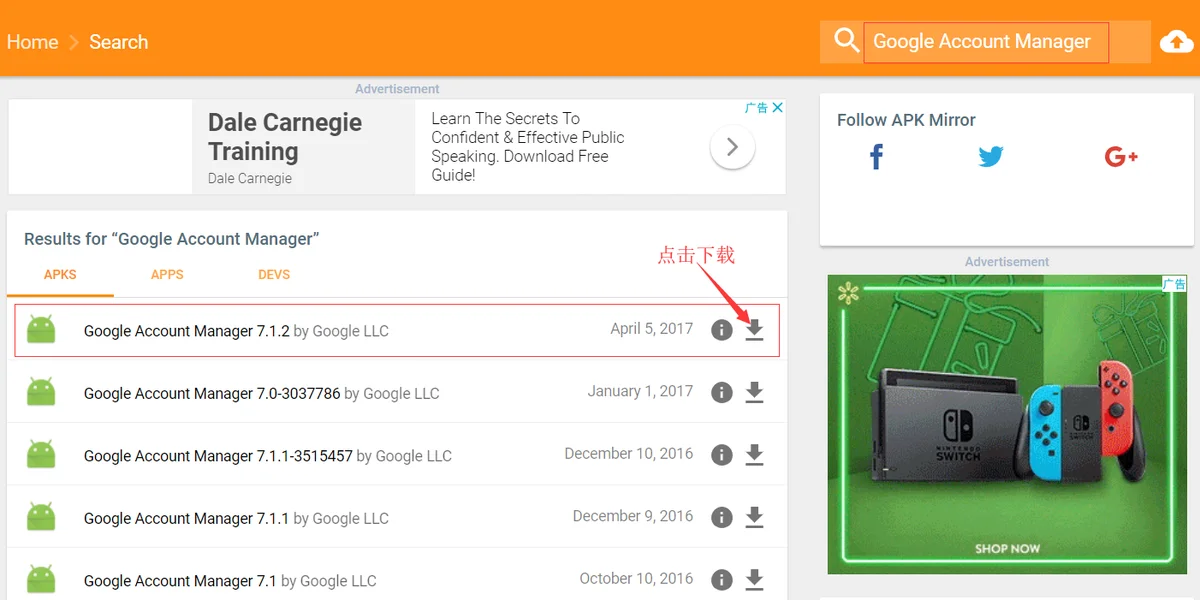This screenshot has width=1200, height=600.
Task: Click the April 5, 2017 date
Action: click(x=652, y=329)
